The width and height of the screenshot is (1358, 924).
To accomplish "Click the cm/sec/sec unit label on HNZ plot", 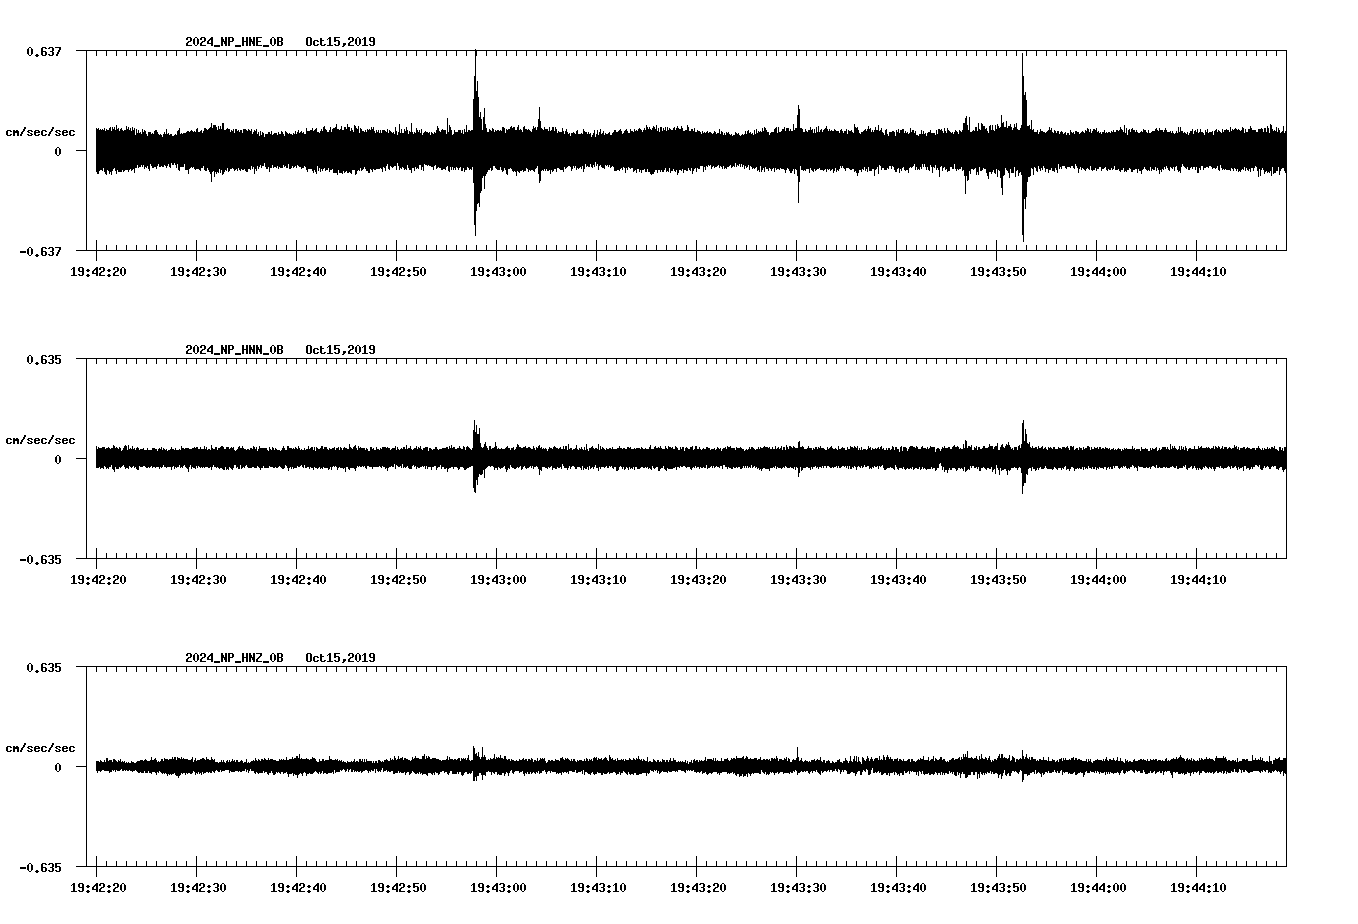I will coord(40,748).
